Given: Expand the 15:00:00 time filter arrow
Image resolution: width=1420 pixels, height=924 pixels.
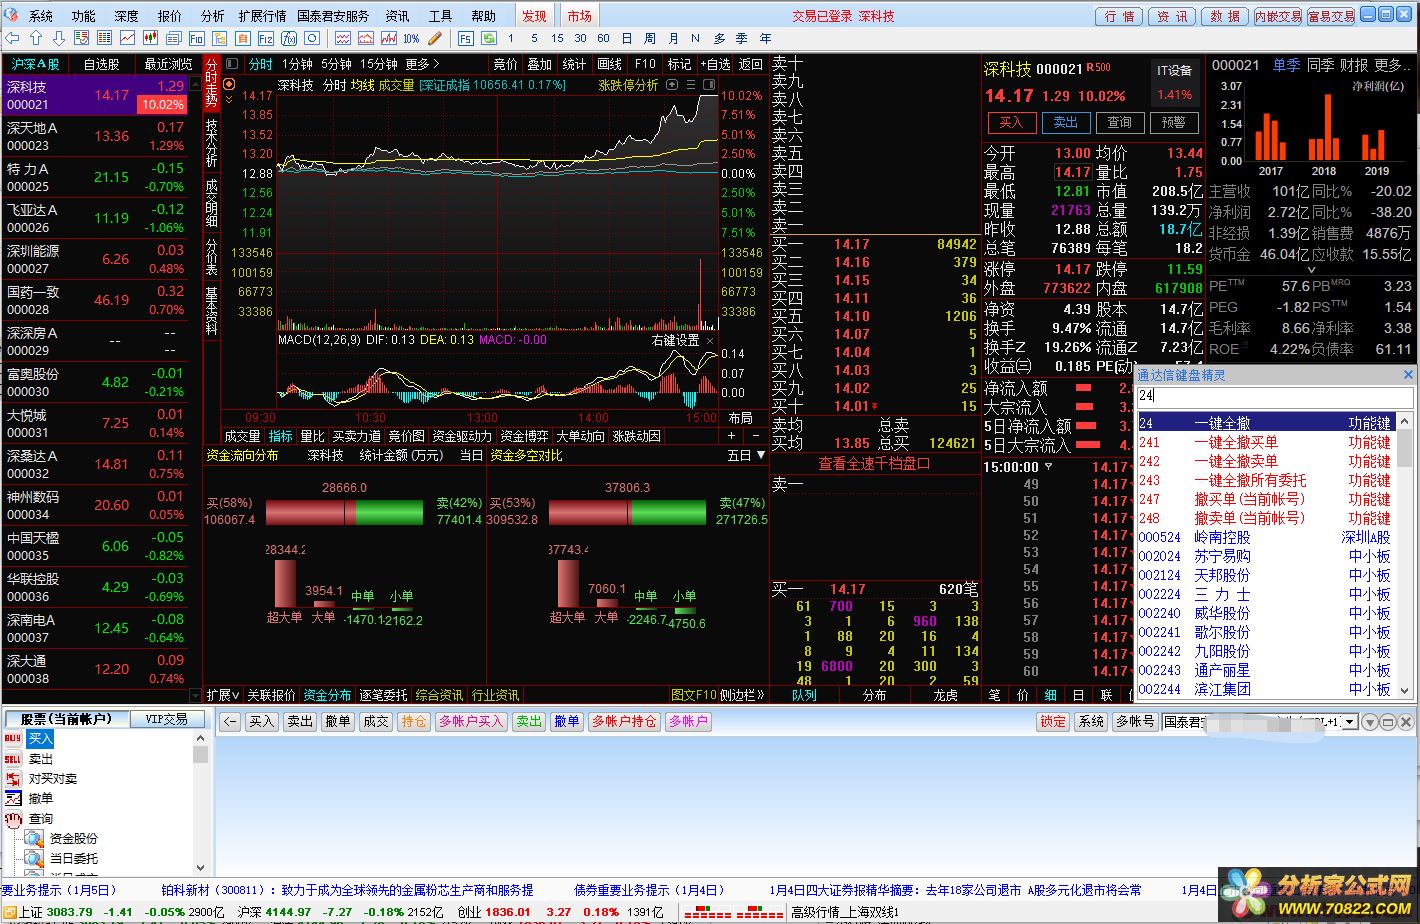Looking at the screenshot, I should pyautogui.click(x=1048, y=467).
